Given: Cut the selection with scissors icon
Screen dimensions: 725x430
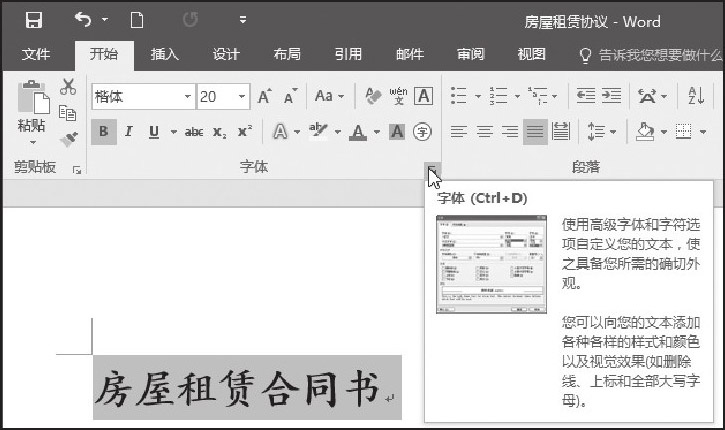Looking at the screenshot, I should tap(68, 86).
